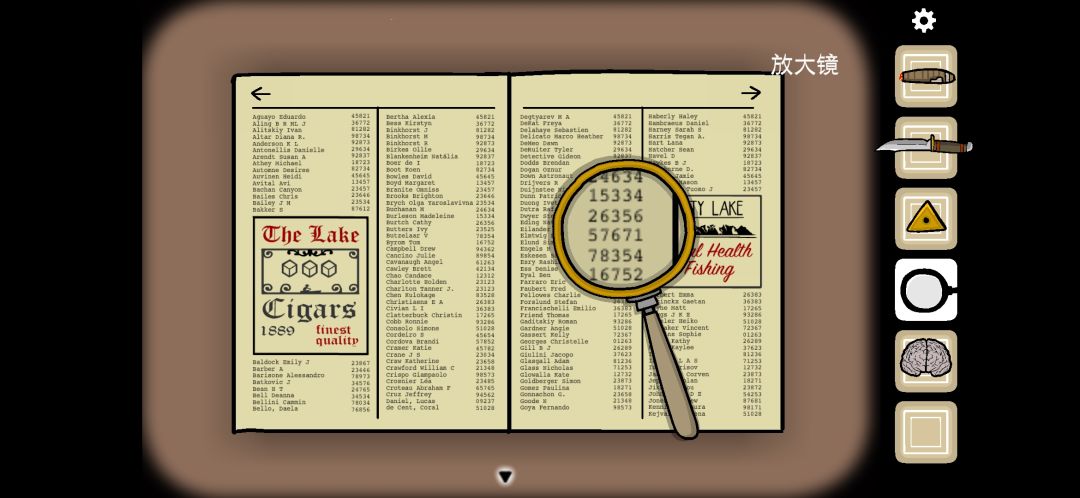Click the magnified number 57671

(615, 235)
